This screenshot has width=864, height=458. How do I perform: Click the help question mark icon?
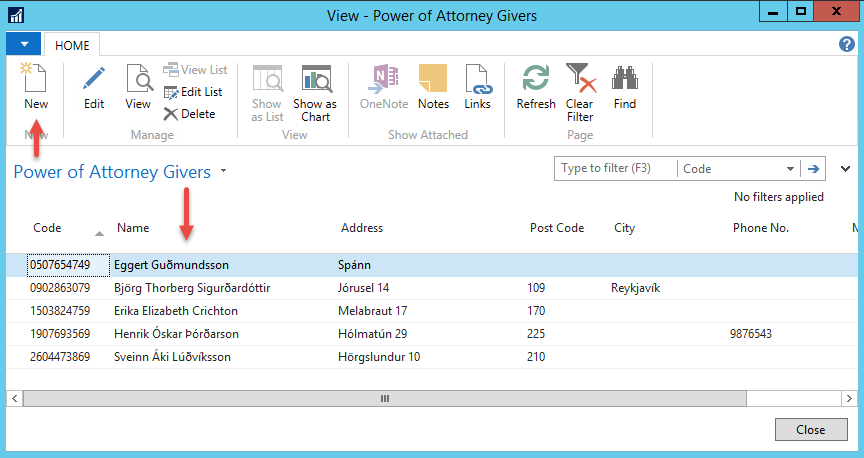846,45
